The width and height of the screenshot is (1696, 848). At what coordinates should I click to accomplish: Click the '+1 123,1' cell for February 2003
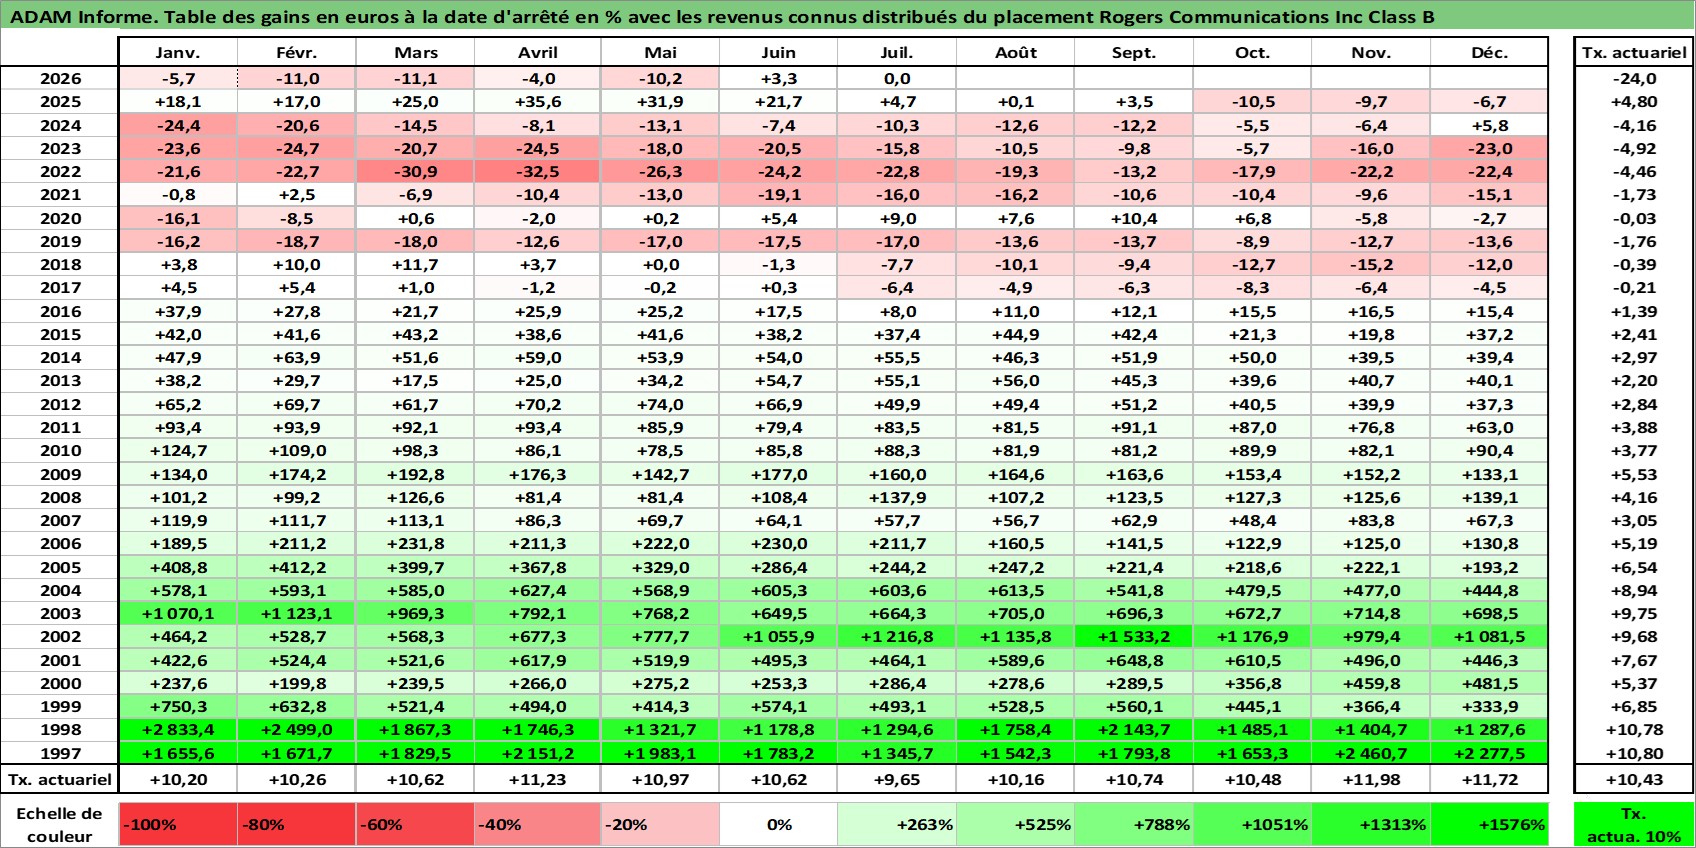tap(297, 613)
